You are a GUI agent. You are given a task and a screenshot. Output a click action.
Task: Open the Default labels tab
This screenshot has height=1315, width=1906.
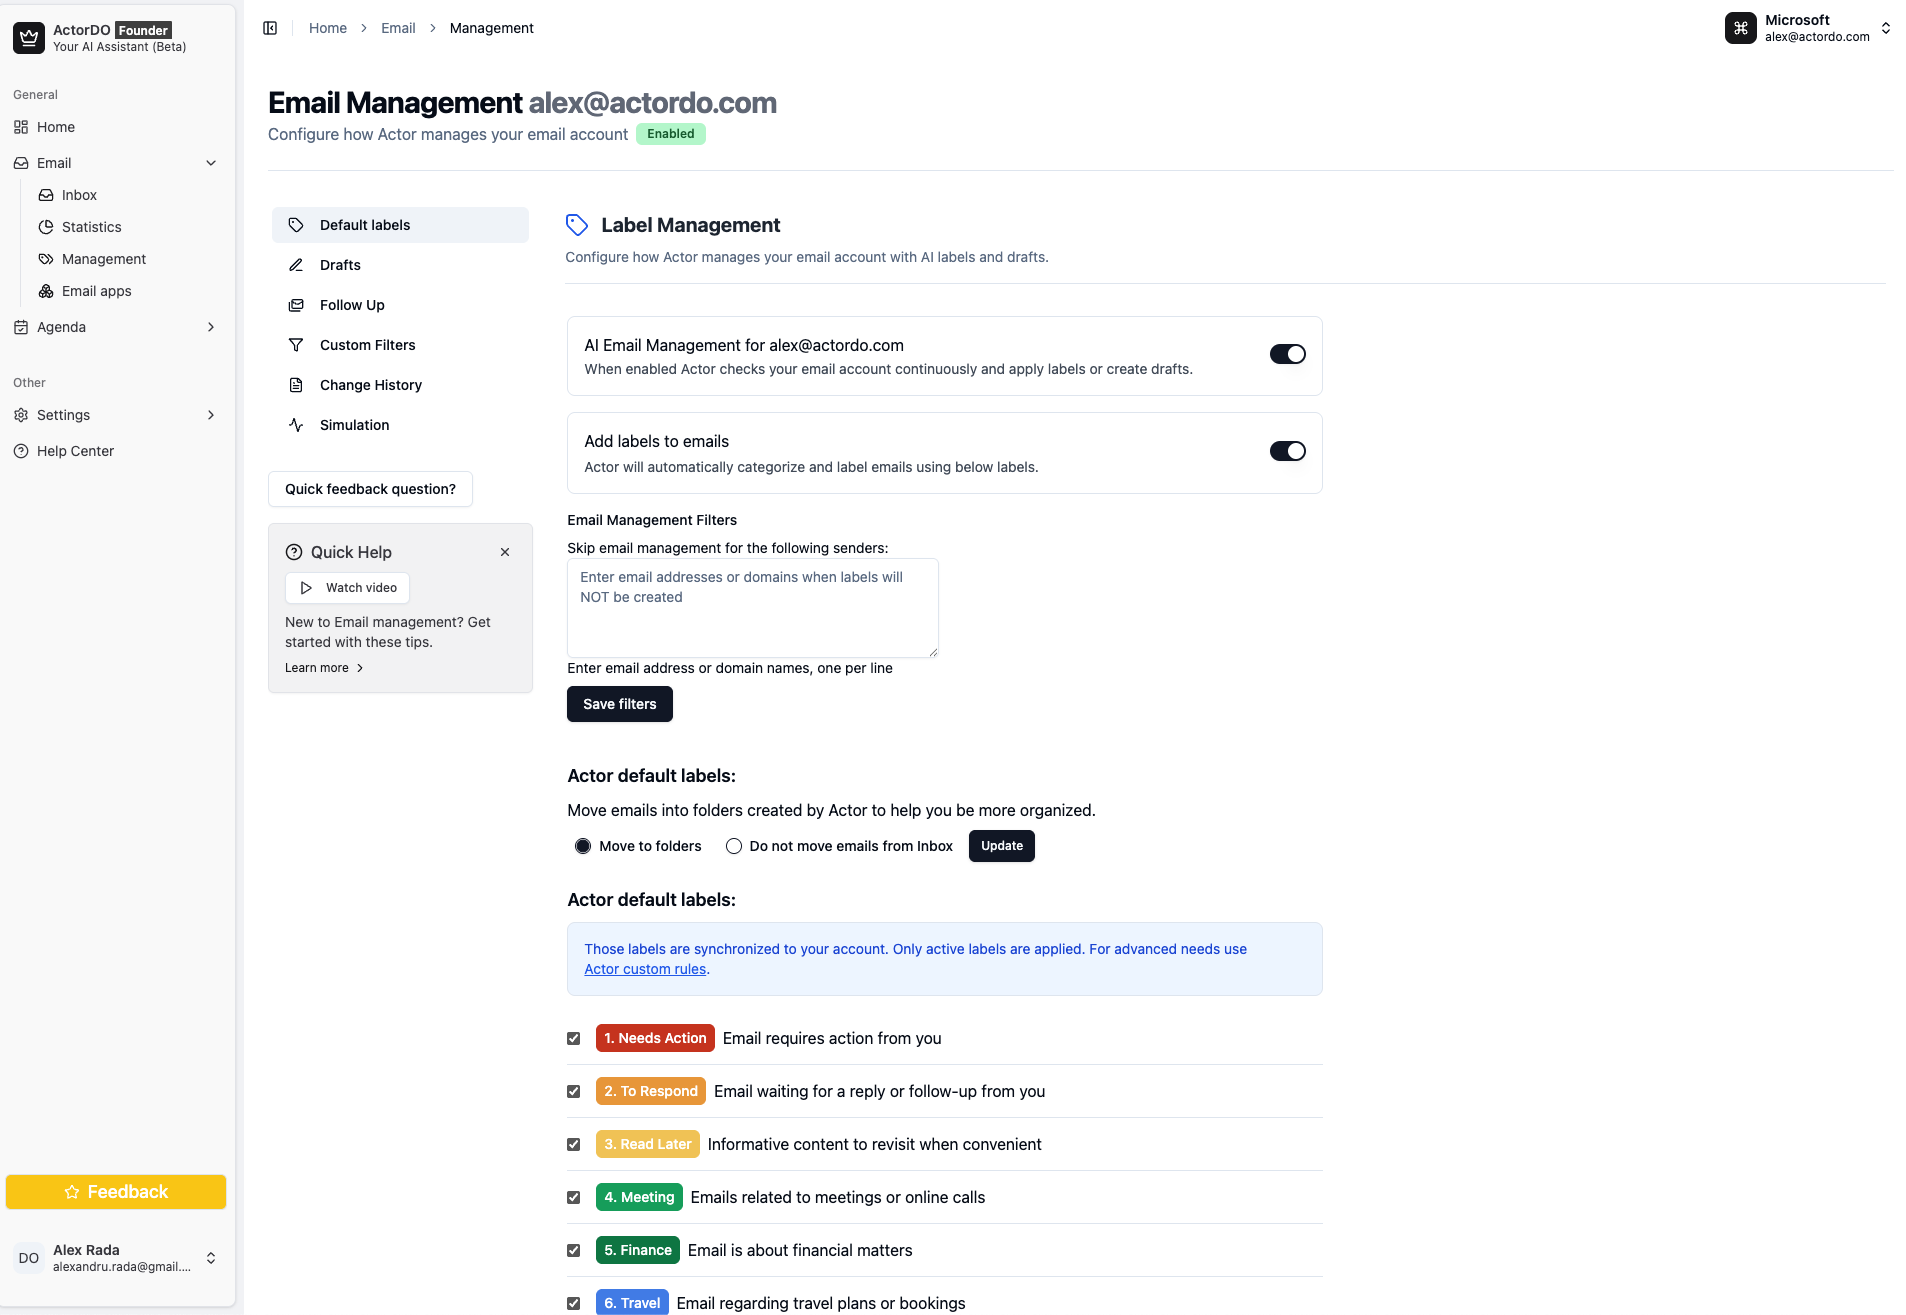pyautogui.click(x=400, y=225)
